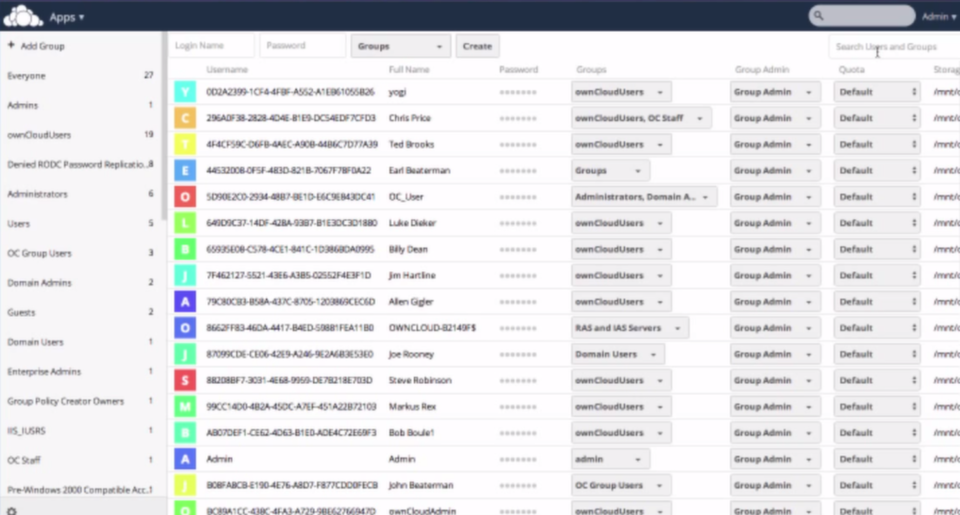
Task: Open OC_User's Administrators groups dropdown
Action: (x=643, y=197)
